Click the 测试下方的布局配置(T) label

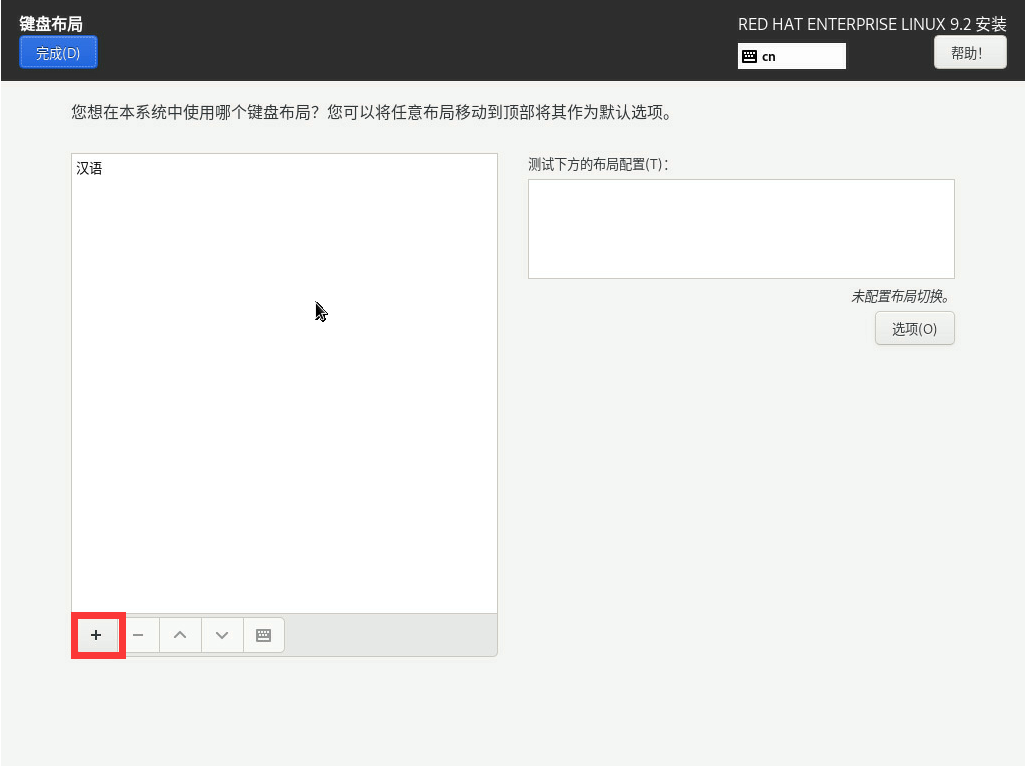597,165
